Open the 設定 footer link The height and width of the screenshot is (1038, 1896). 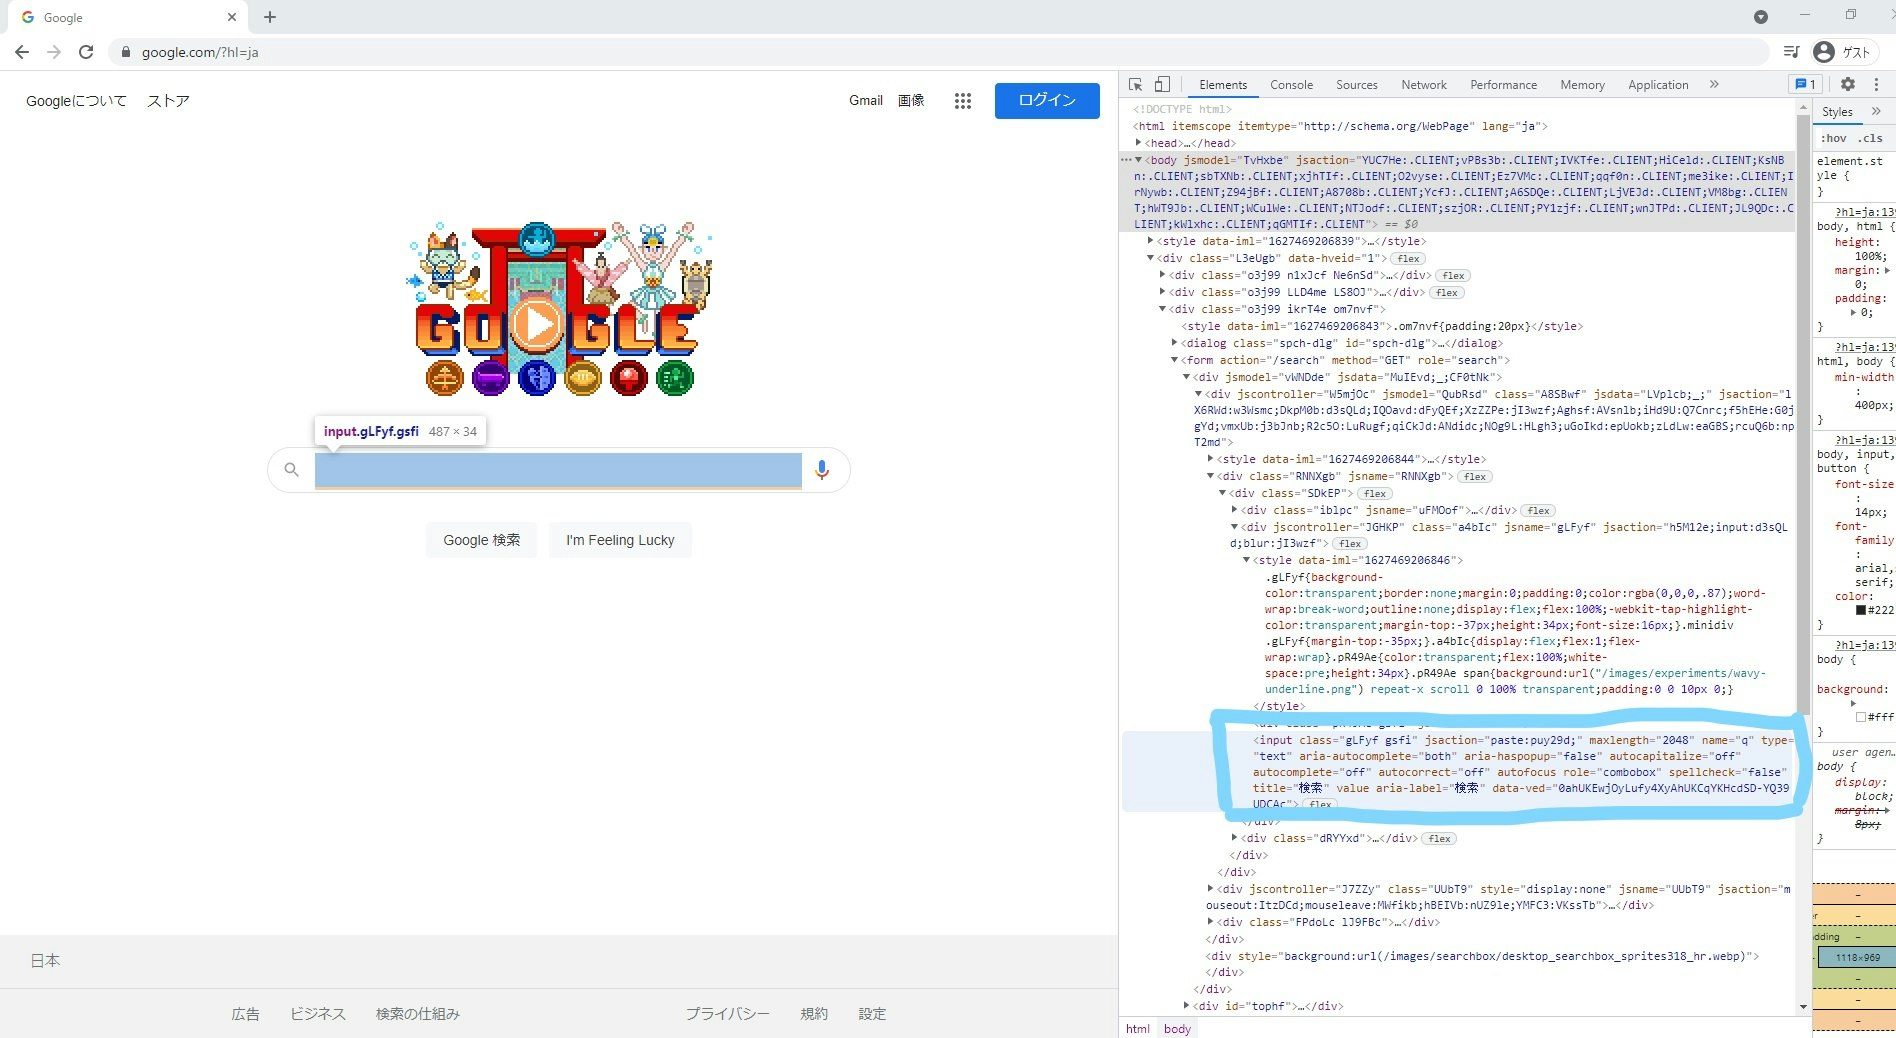(872, 1014)
